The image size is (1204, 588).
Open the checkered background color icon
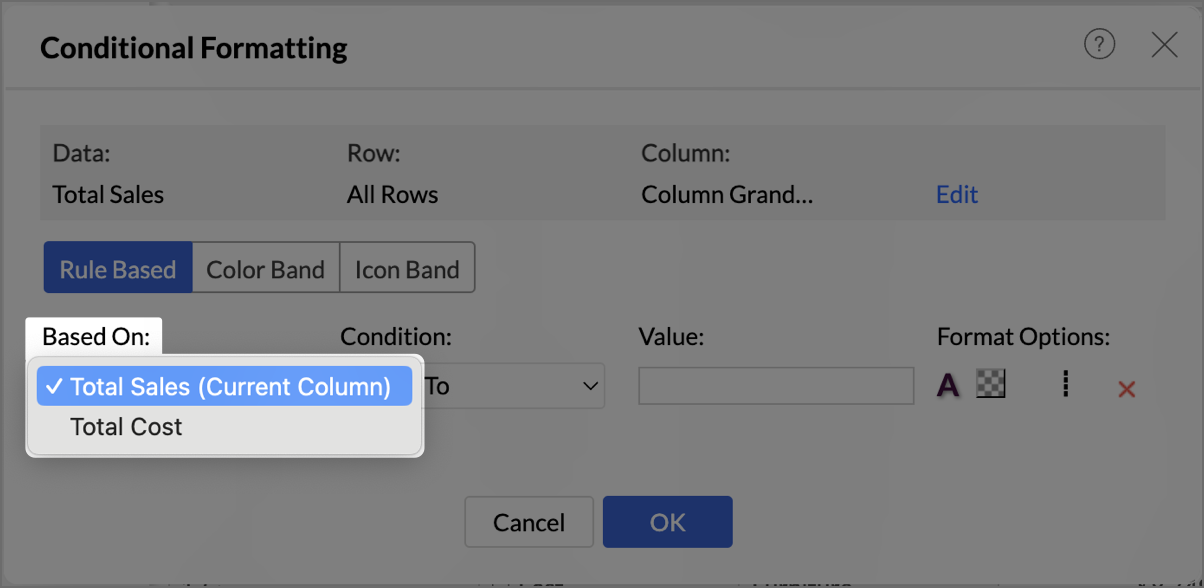tap(991, 384)
